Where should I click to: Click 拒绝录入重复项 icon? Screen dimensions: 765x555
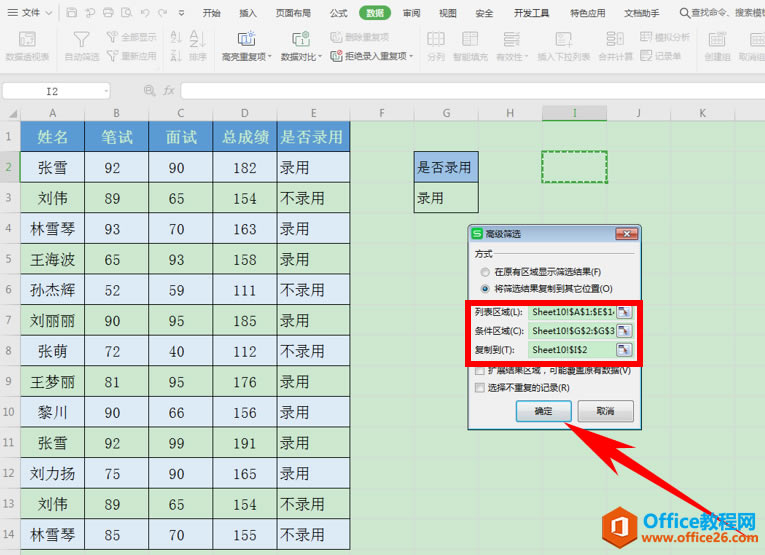[x=336, y=56]
